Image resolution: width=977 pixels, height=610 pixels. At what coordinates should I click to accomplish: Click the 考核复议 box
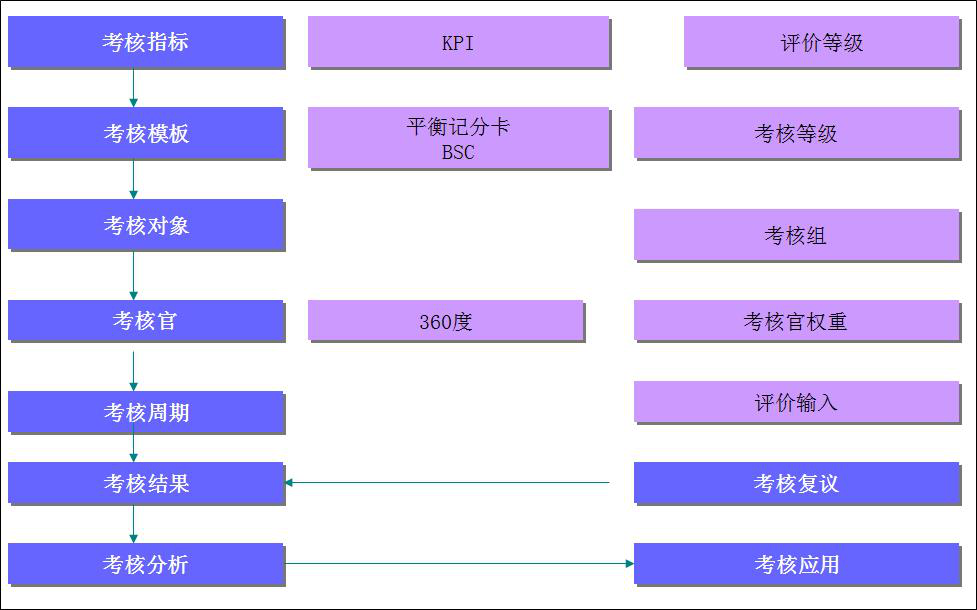[796, 483]
